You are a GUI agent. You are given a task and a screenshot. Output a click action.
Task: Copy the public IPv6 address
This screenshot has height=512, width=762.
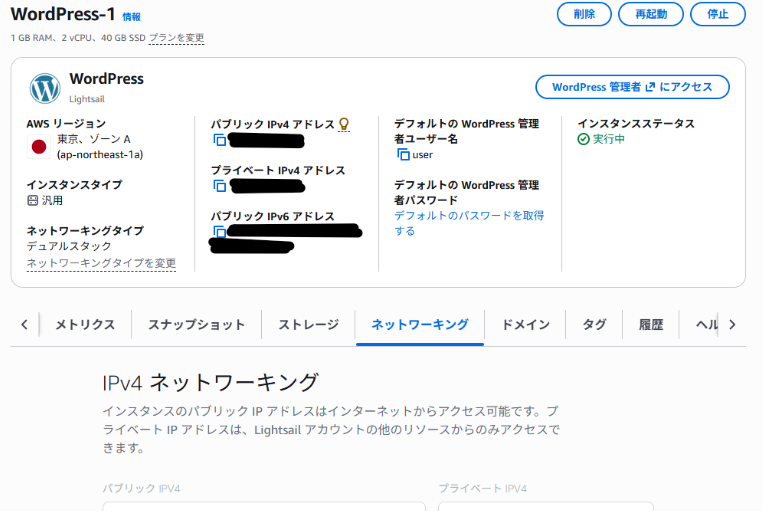220,231
